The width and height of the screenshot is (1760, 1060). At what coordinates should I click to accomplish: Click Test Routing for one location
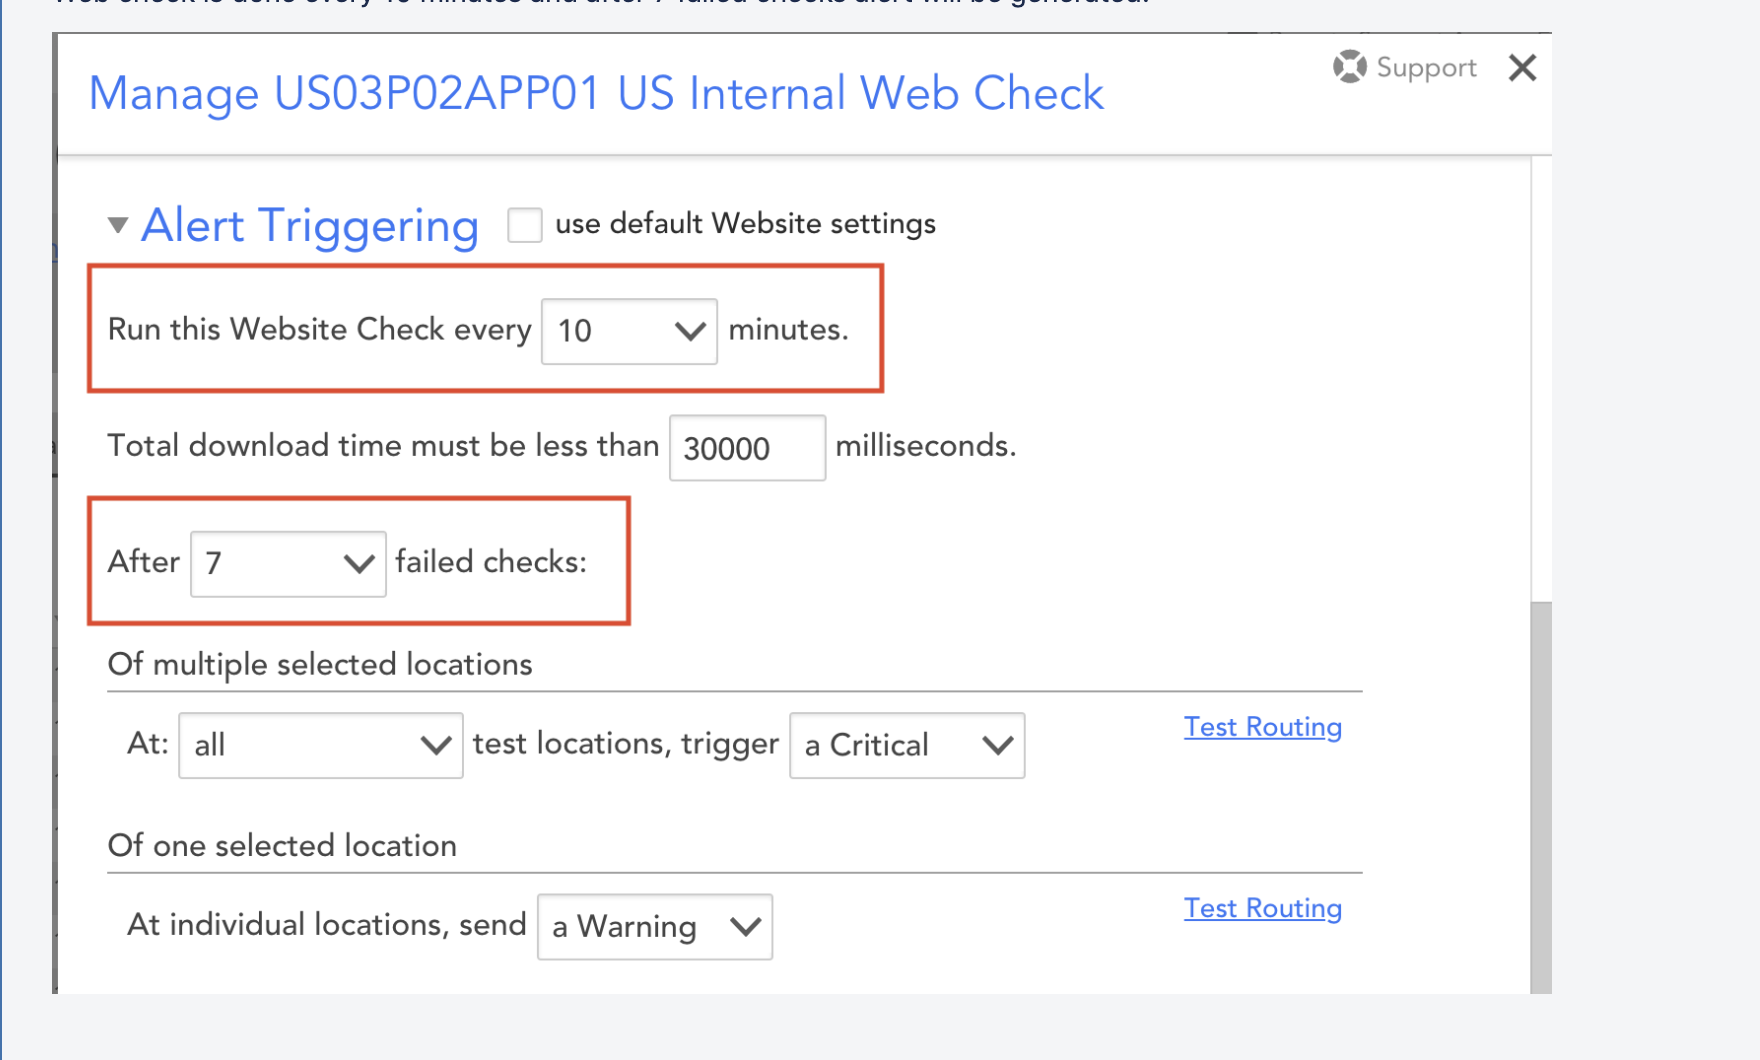pos(1263,908)
